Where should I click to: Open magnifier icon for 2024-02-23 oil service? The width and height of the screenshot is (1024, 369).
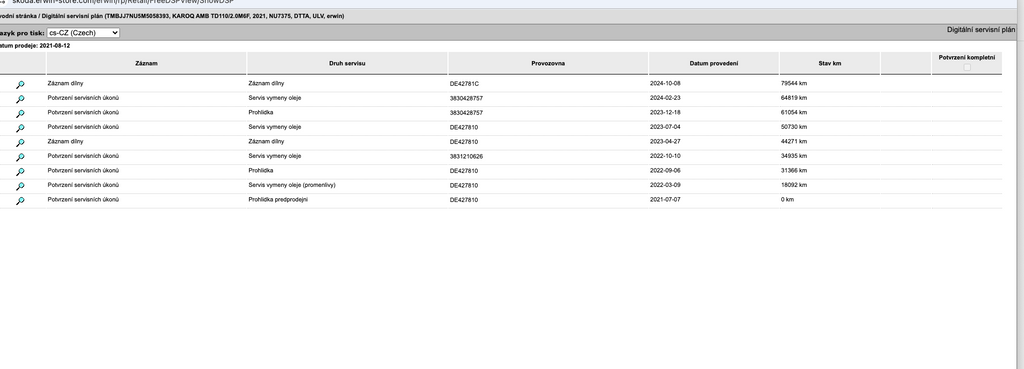click(20, 99)
